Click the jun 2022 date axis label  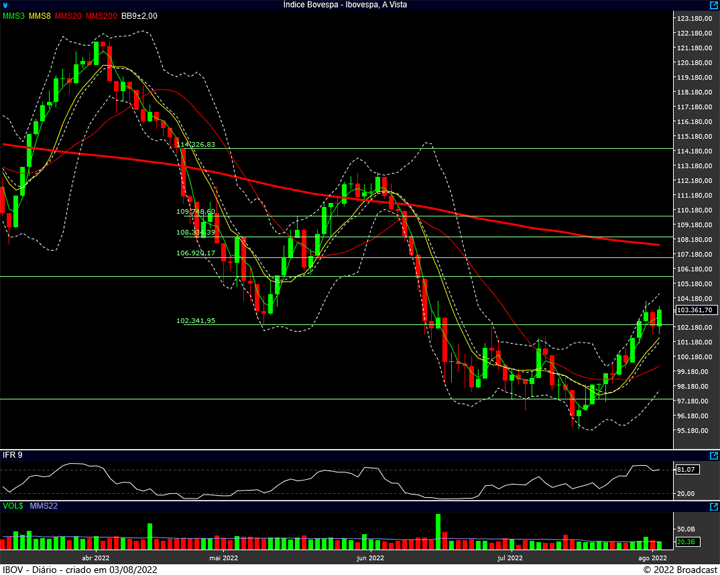coord(370,558)
